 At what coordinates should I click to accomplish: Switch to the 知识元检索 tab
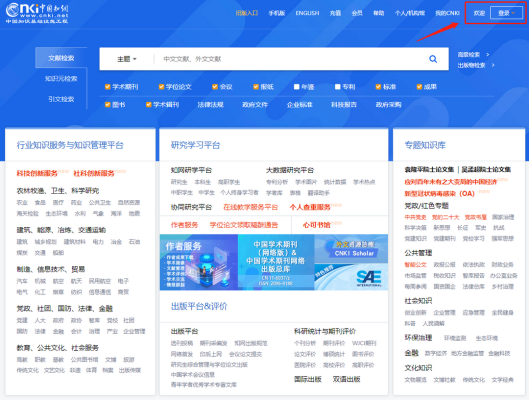pyautogui.click(x=61, y=79)
